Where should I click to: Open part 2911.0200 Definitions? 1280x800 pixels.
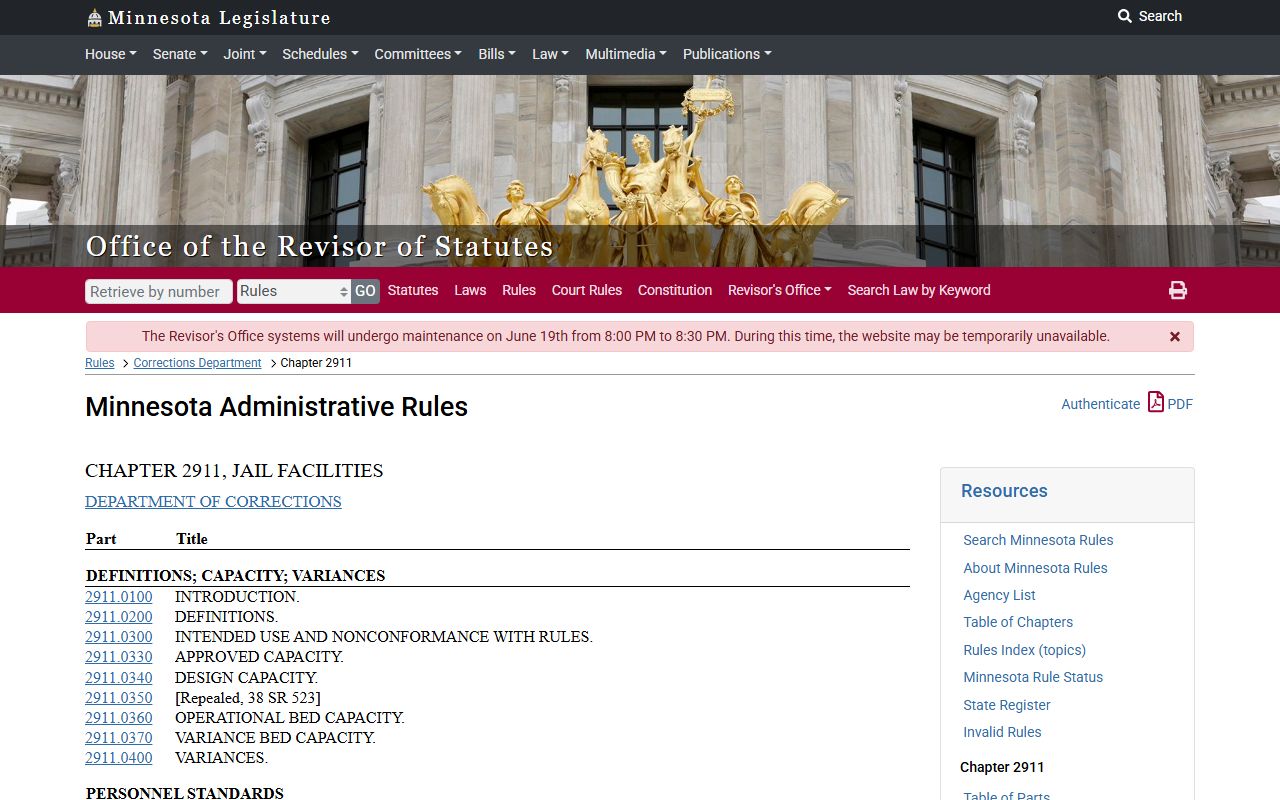[x=119, y=617]
